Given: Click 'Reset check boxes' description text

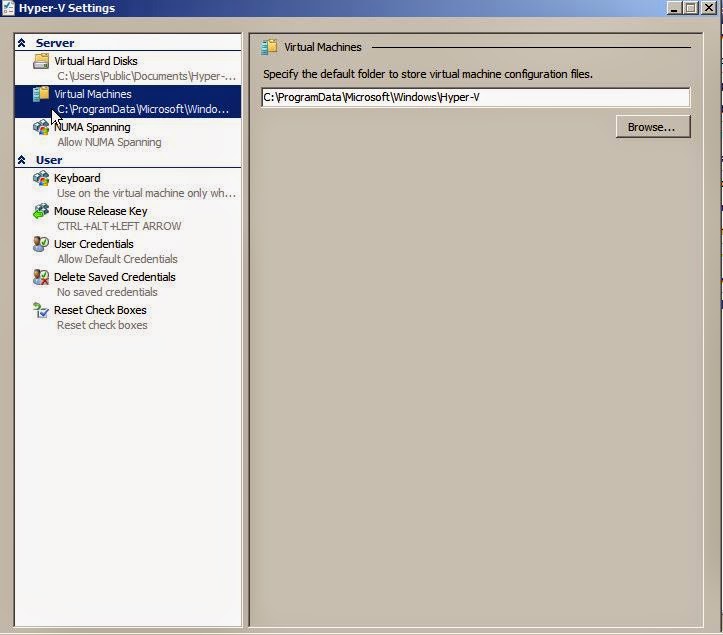Looking at the screenshot, I should tap(102, 325).
